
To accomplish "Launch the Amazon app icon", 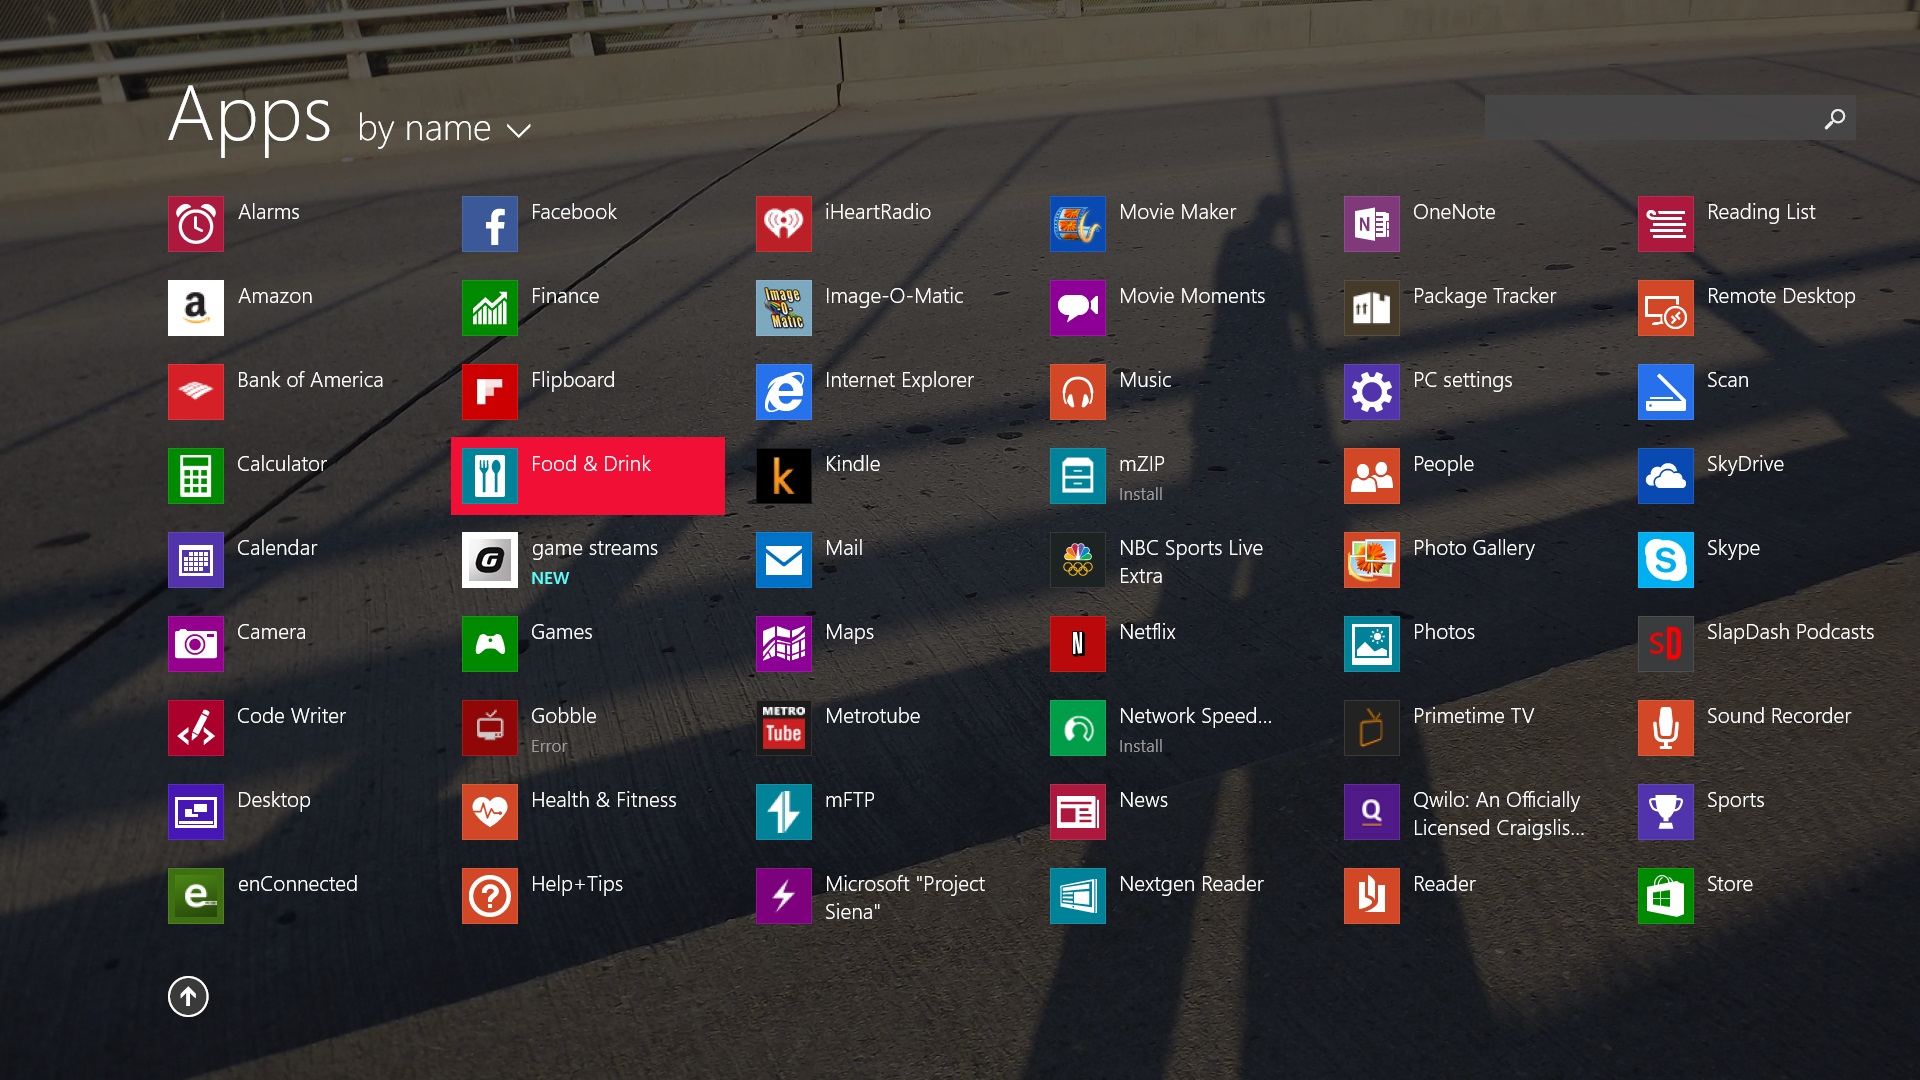I will point(196,308).
